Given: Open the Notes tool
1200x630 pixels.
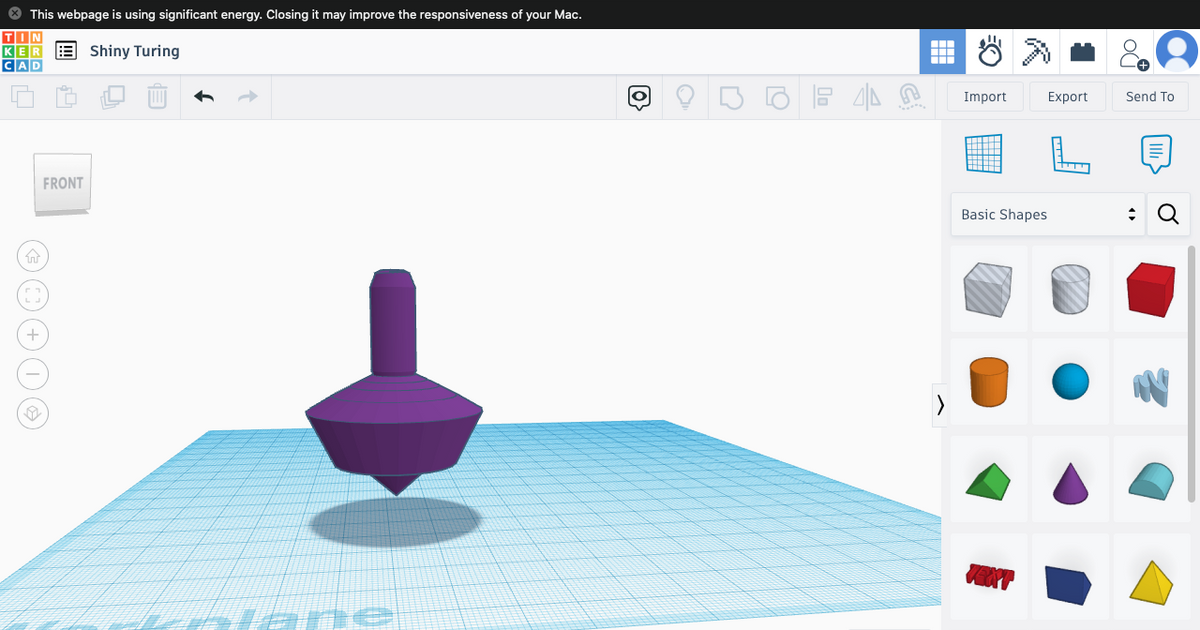Looking at the screenshot, I should pyautogui.click(x=1156, y=153).
